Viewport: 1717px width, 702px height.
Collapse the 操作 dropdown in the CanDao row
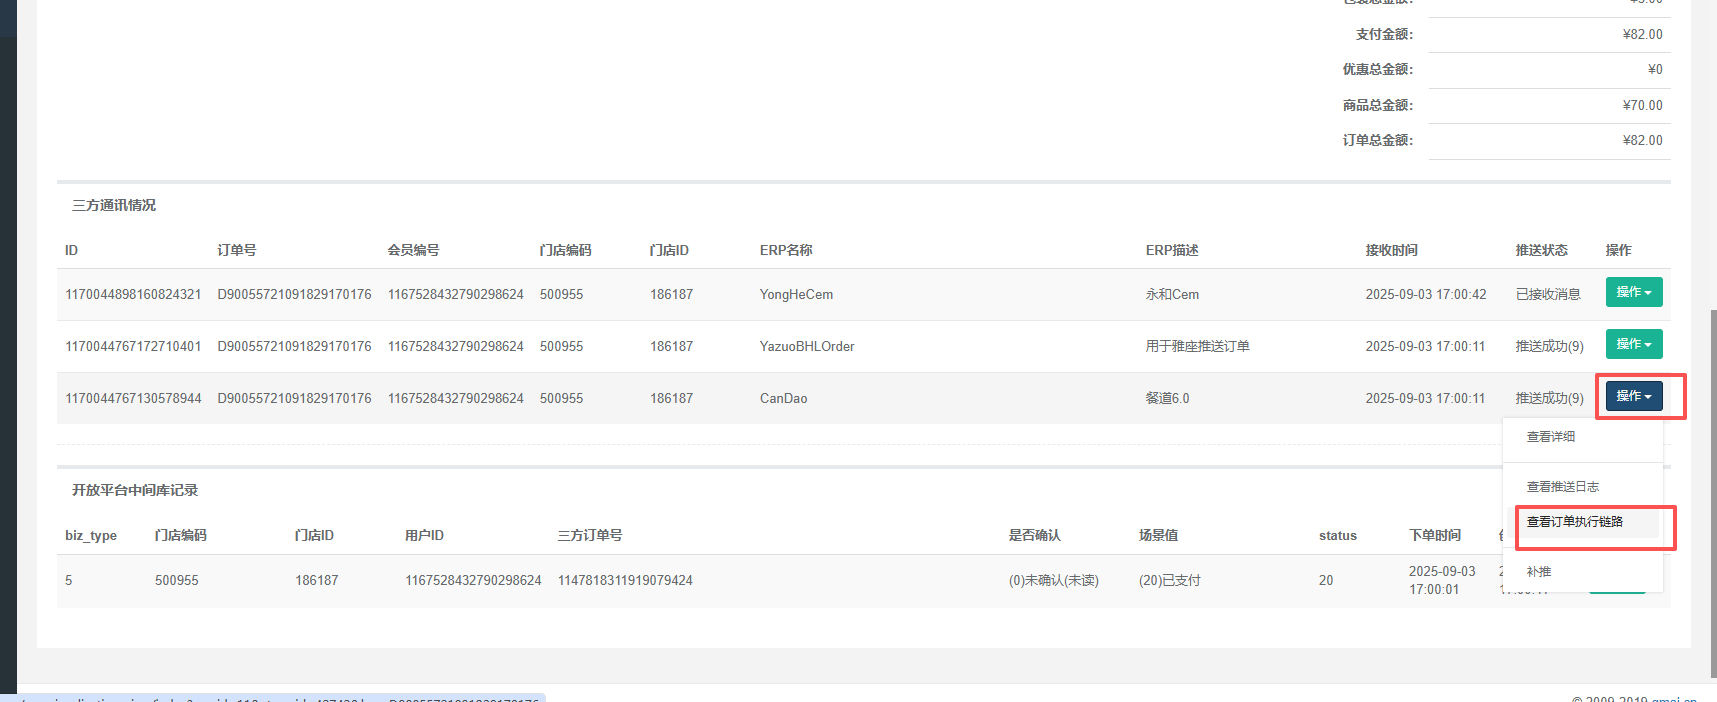coord(1633,396)
